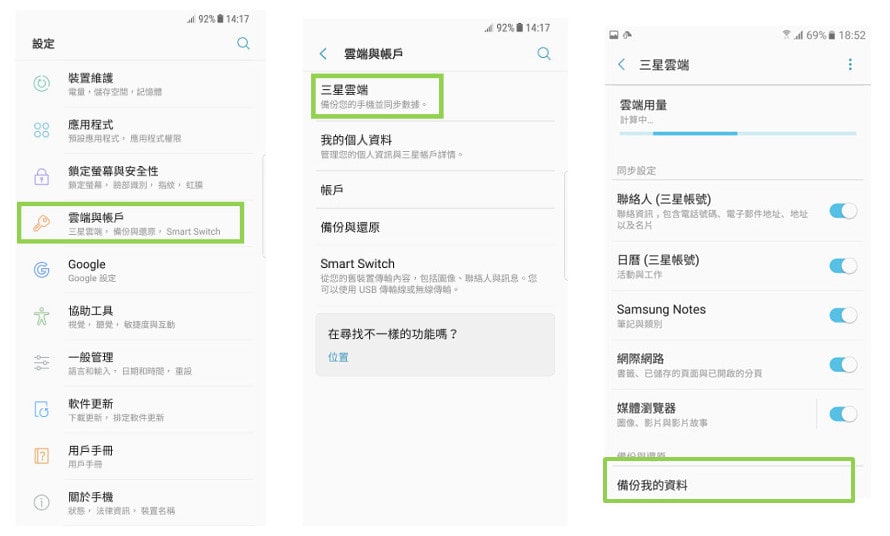This screenshot has width=890, height=536.
Task: Tap the 裝置維護 circular icon
Action: click(x=41, y=83)
